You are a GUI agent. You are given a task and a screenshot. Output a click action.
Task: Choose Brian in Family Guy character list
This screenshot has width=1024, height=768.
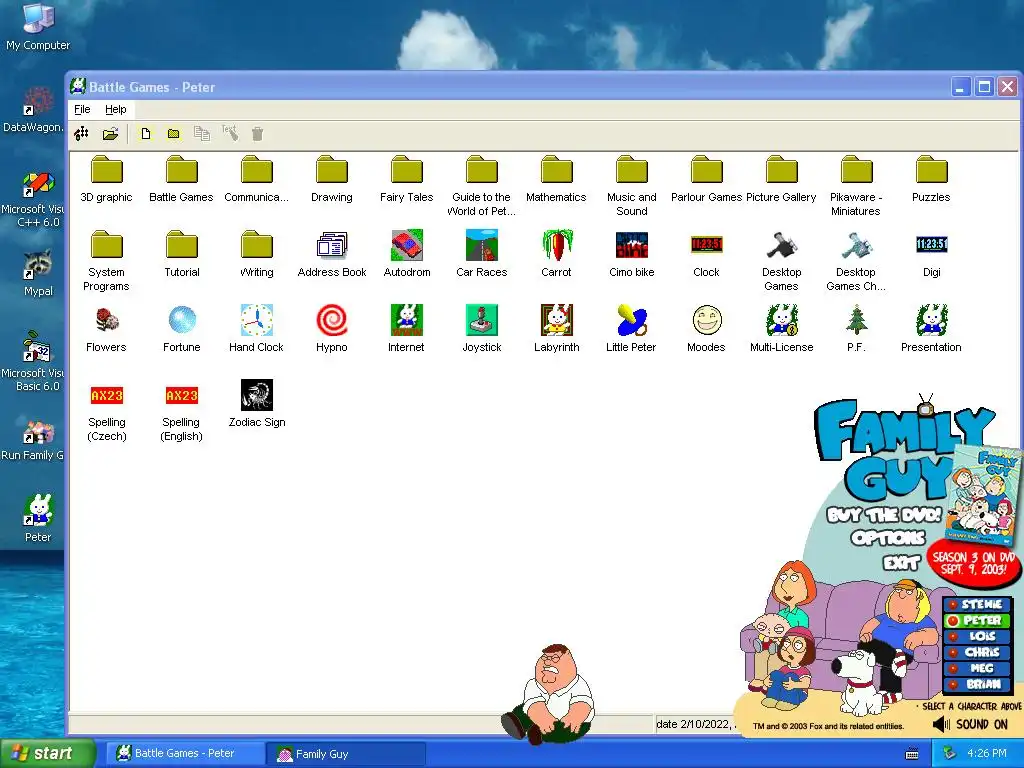(x=978, y=684)
